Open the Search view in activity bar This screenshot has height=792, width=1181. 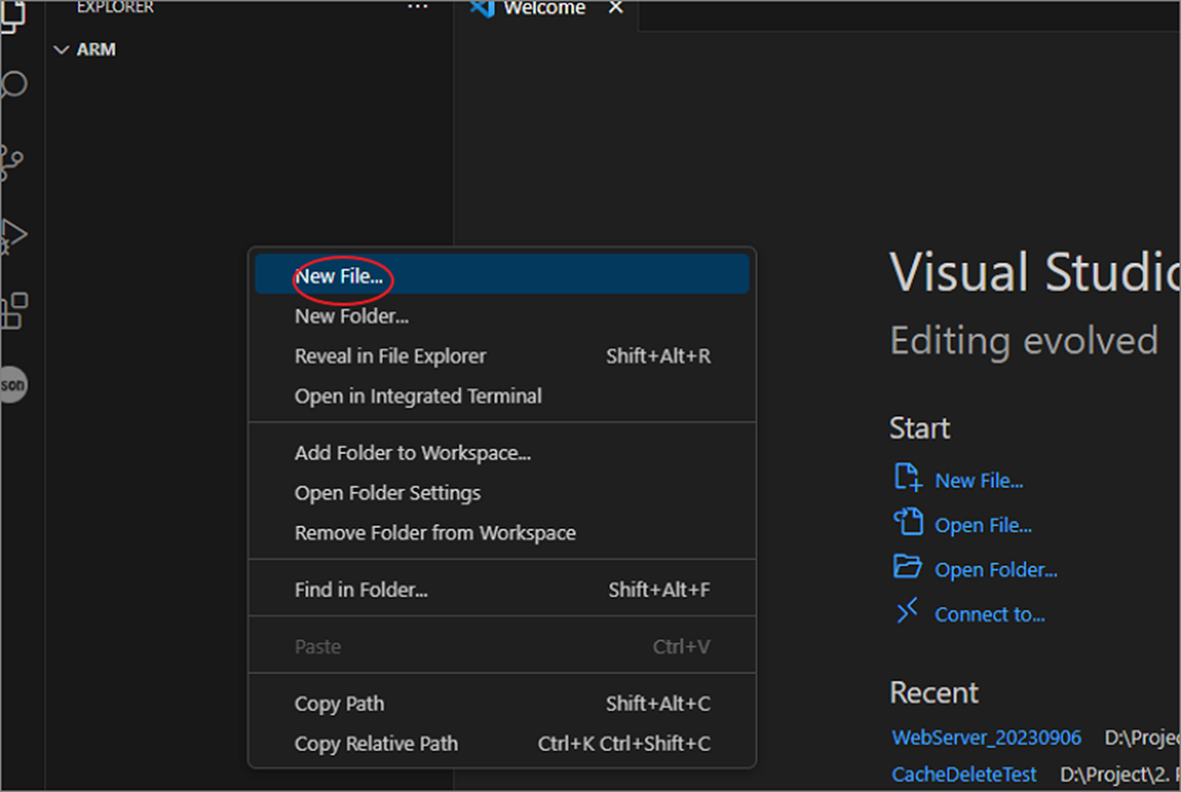click(14, 84)
